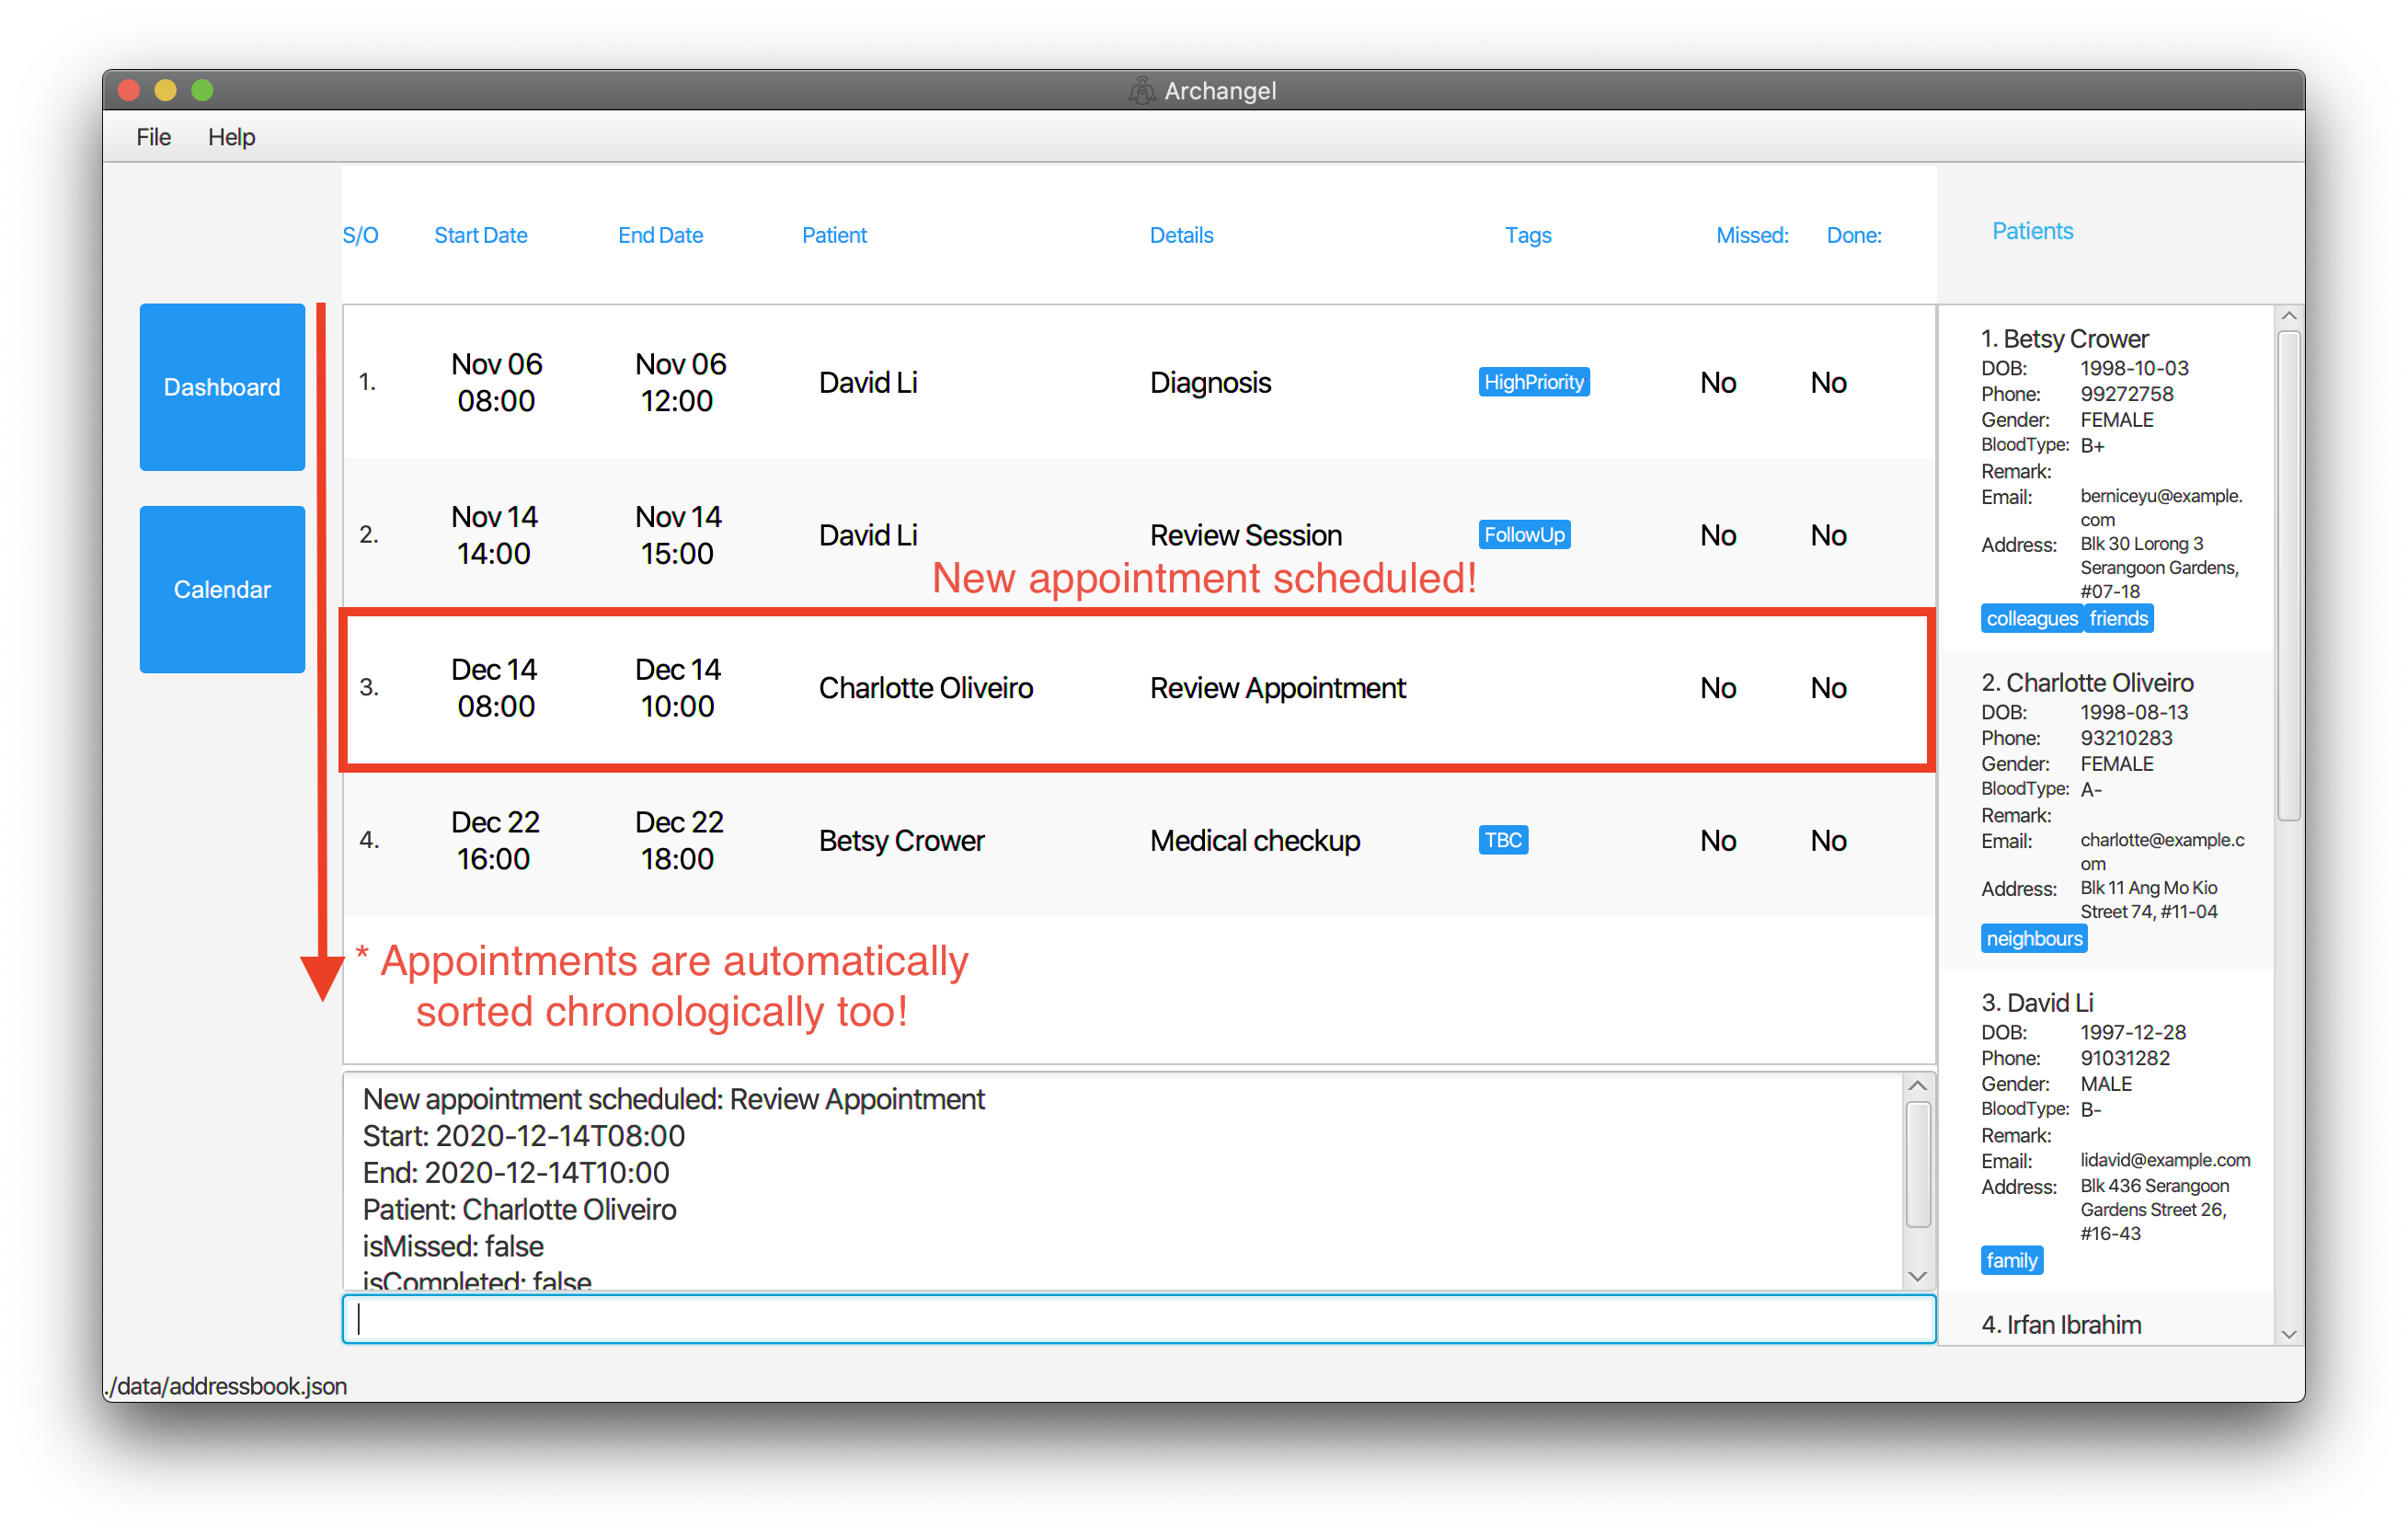Image resolution: width=2408 pixels, height=1538 pixels.
Task: Select appointment 1 Diagnosis row
Action: [1138, 382]
